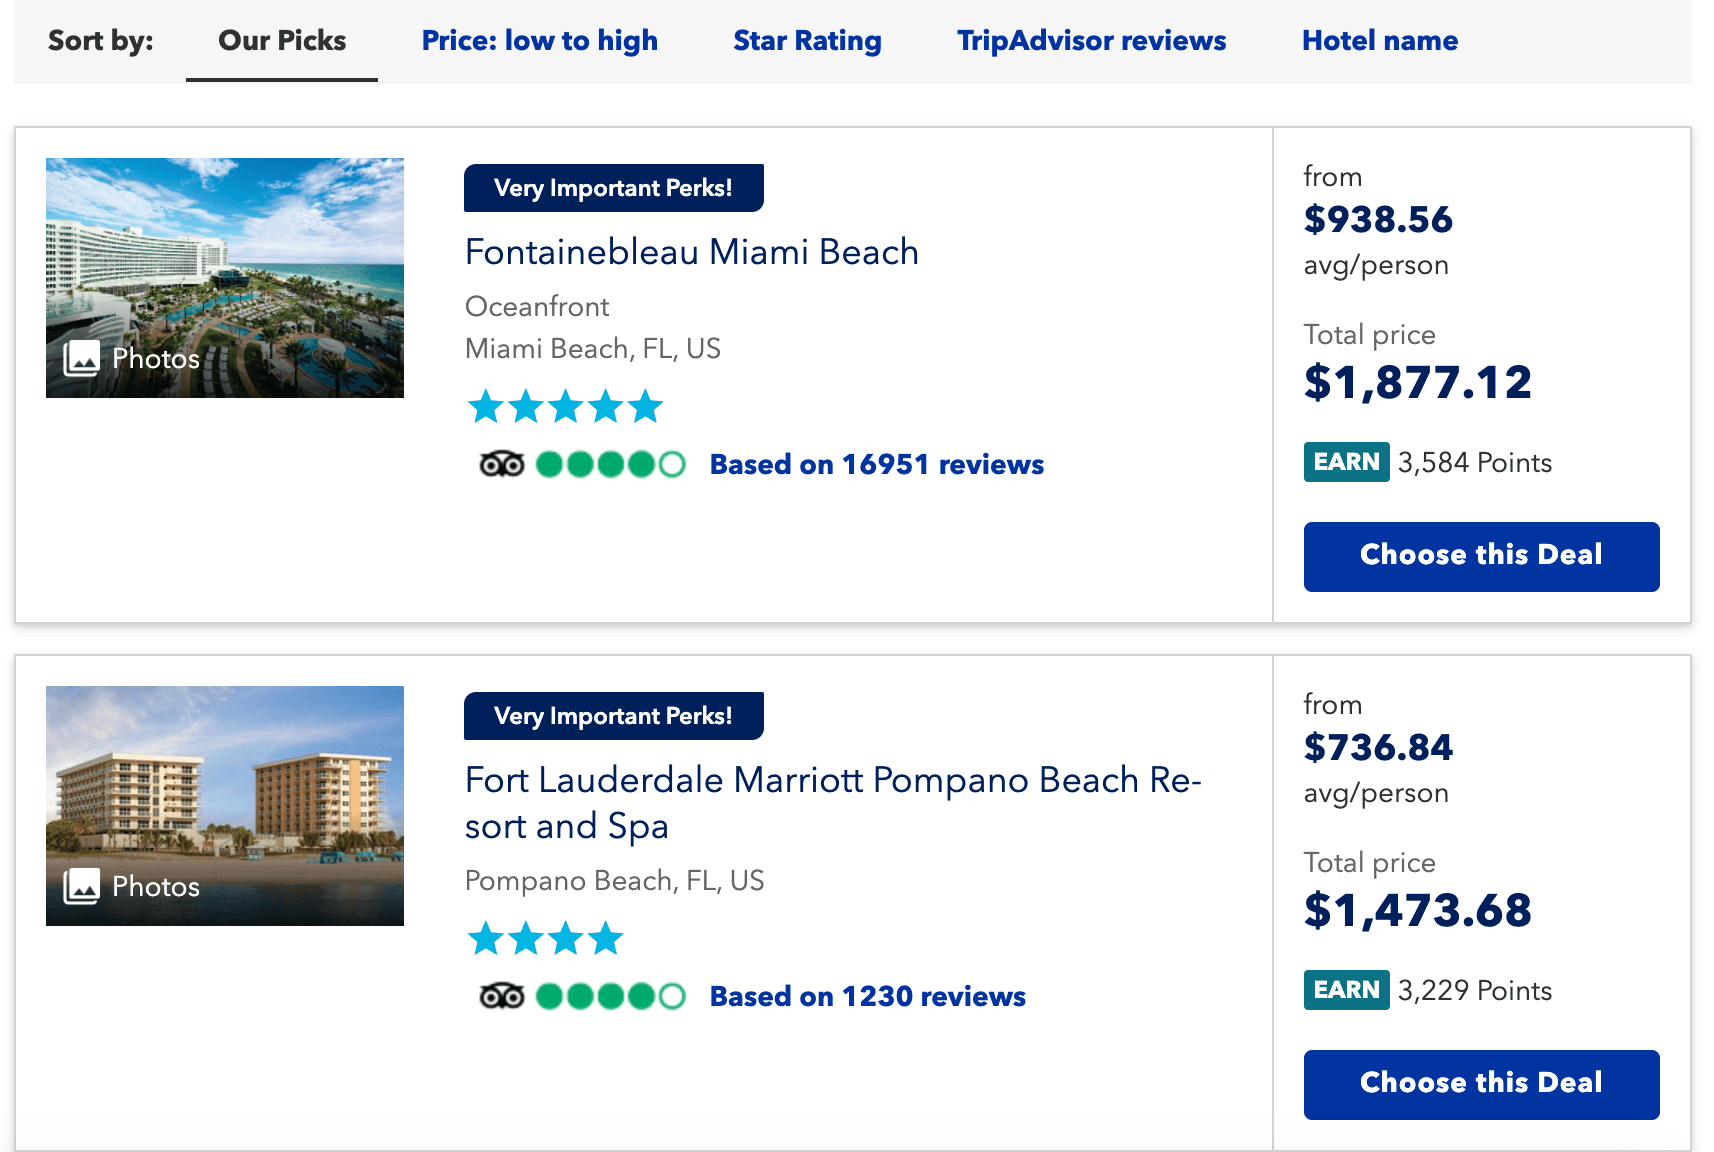Open Fontainebleau photos gallery icon
The image size is (1714, 1152).
82,358
